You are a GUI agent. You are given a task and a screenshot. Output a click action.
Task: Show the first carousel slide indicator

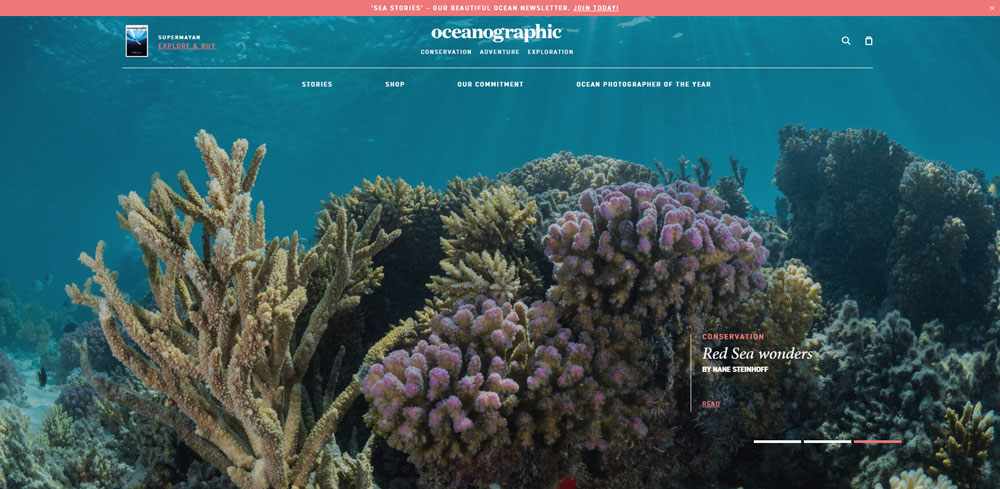coord(777,441)
